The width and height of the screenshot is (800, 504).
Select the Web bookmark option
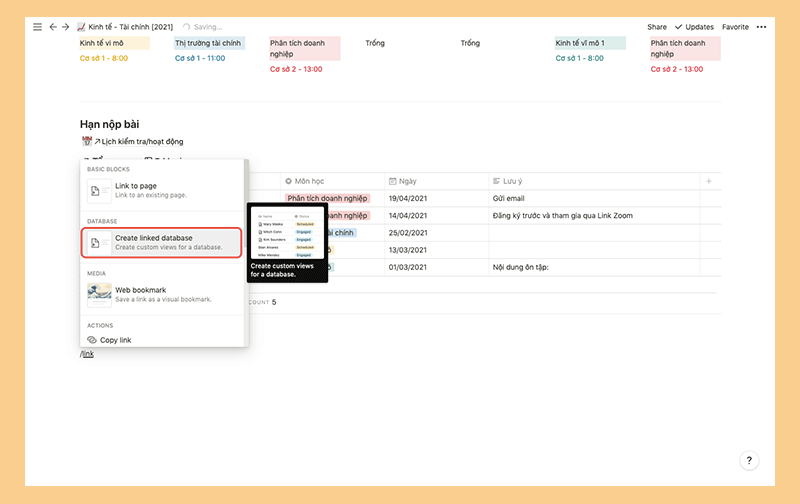[162, 294]
